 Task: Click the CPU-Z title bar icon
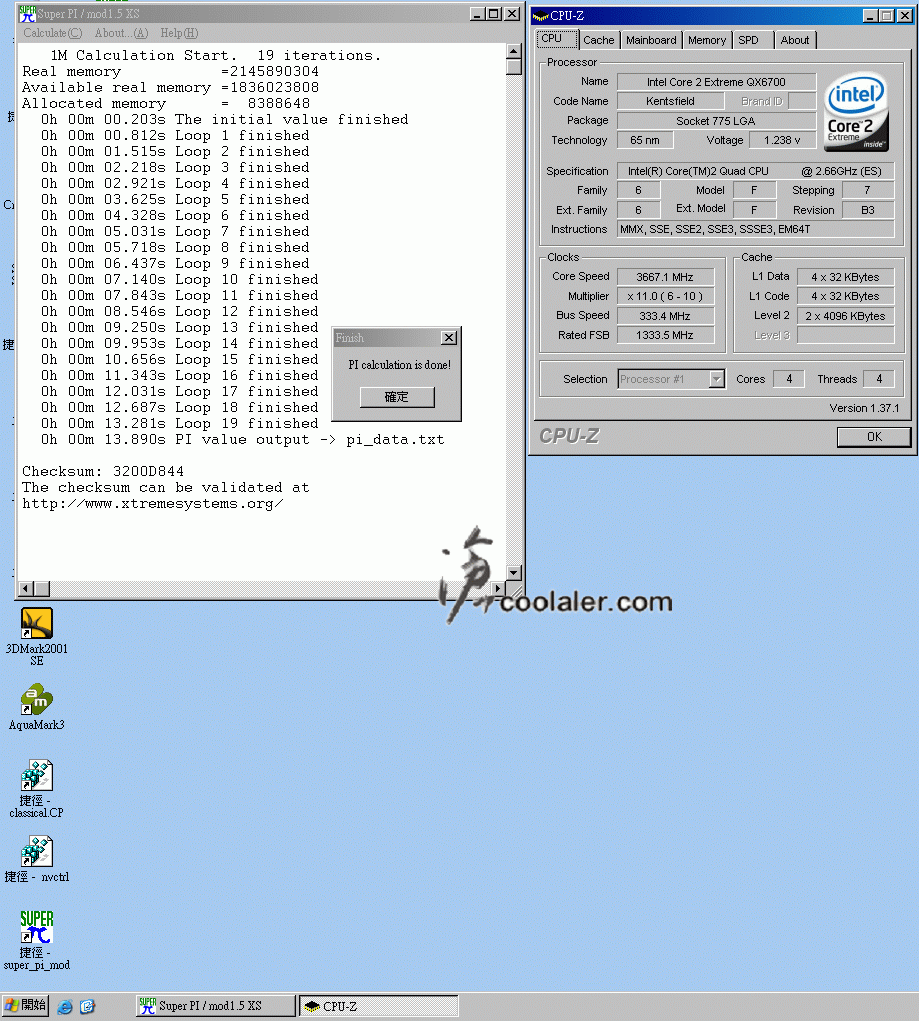tap(541, 16)
